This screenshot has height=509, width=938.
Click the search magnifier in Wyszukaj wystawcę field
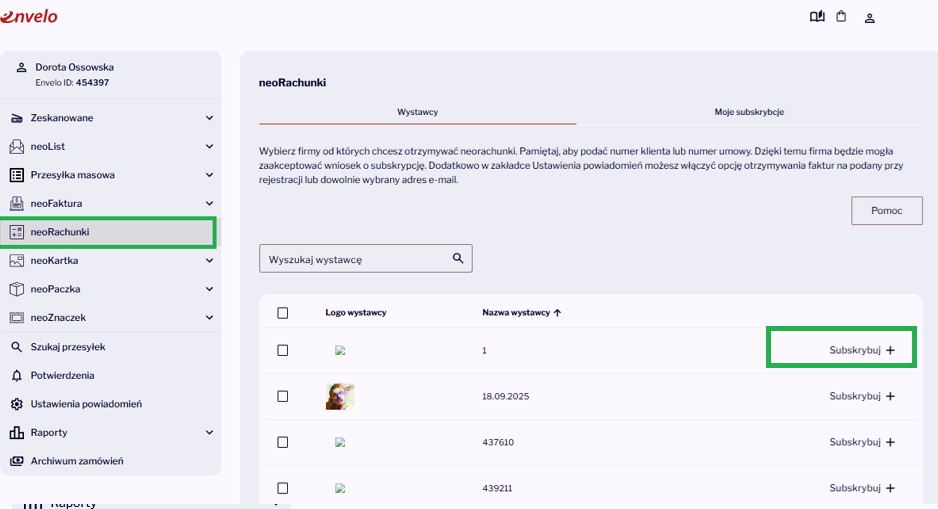tap(458, 258)
